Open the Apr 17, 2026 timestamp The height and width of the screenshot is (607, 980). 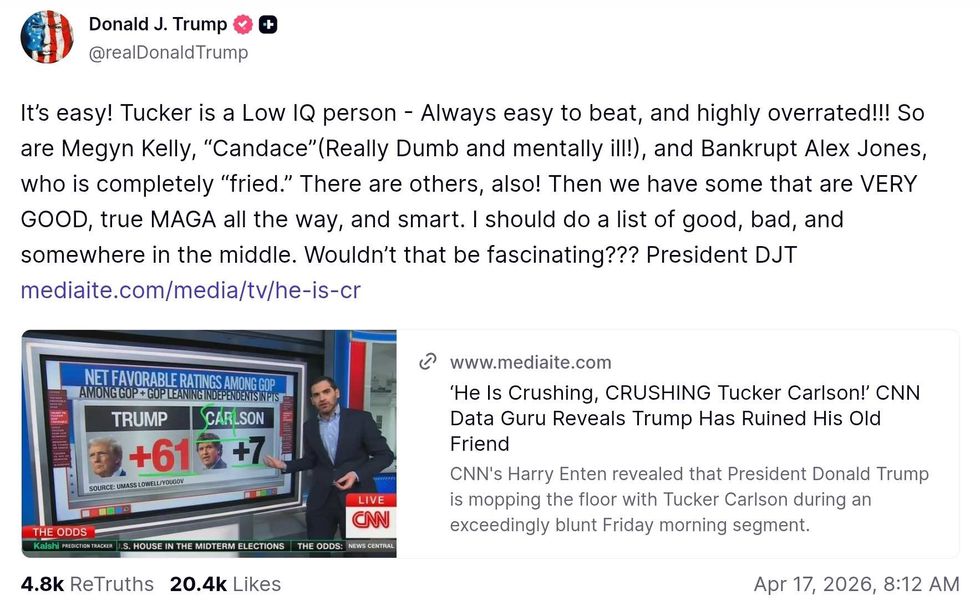click(x=856, y=584)
